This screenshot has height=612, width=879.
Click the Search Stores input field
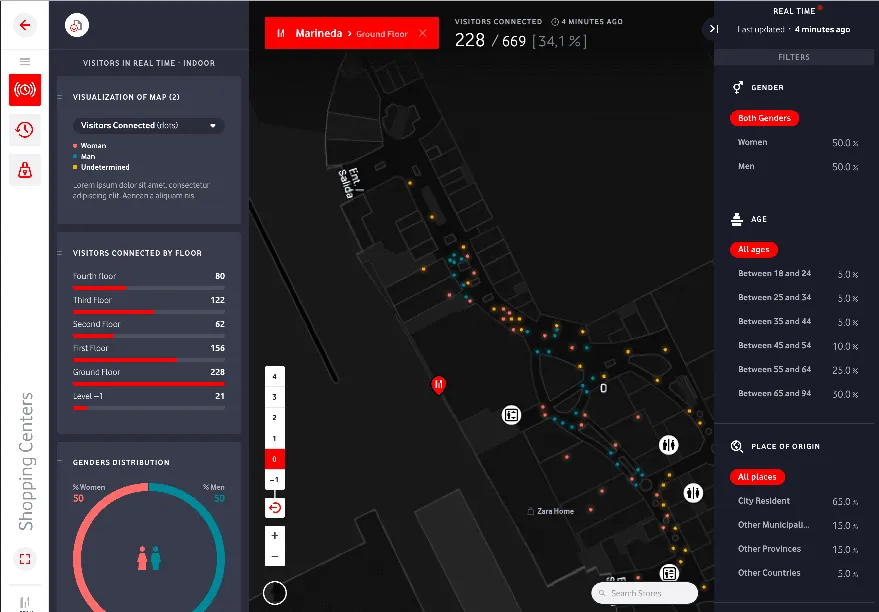tap(644, 593)
